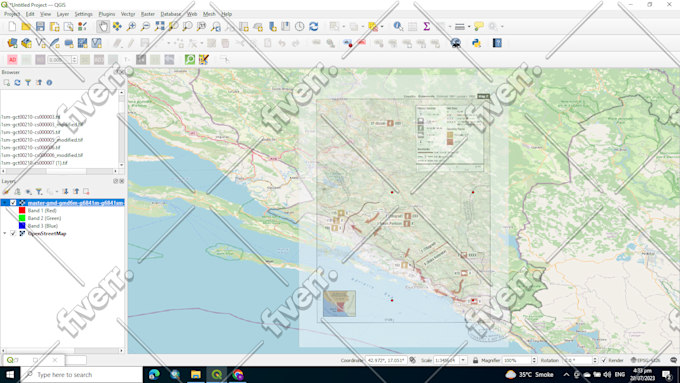Click the Zoom Full extent icon
Viewport: 680px width, 383px height.
pos(159,26)
